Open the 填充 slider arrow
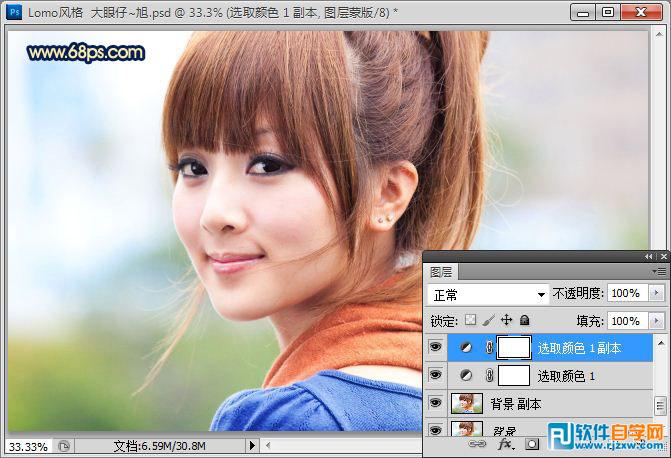The height and width of the screenshot is (458, 671). pyautogui.click(x=656, y=321)
